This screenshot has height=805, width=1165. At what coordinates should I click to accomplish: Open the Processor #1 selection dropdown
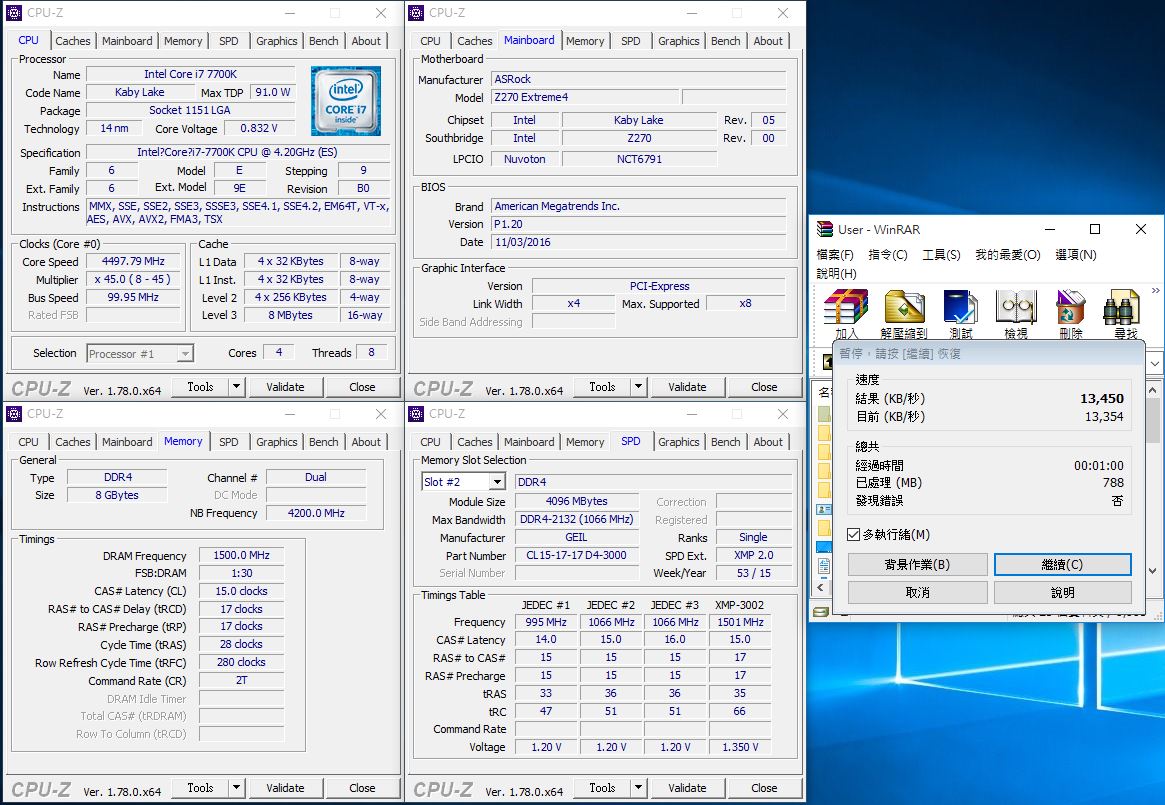click(185, 354)
